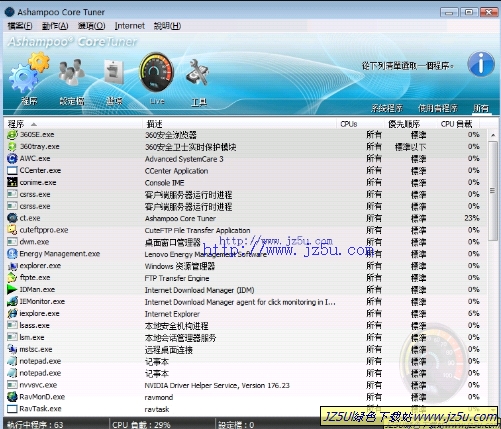Open the Internet menu
Viewport: 501px width, 429px height.
pyautogui.click(x=130, y=26)
